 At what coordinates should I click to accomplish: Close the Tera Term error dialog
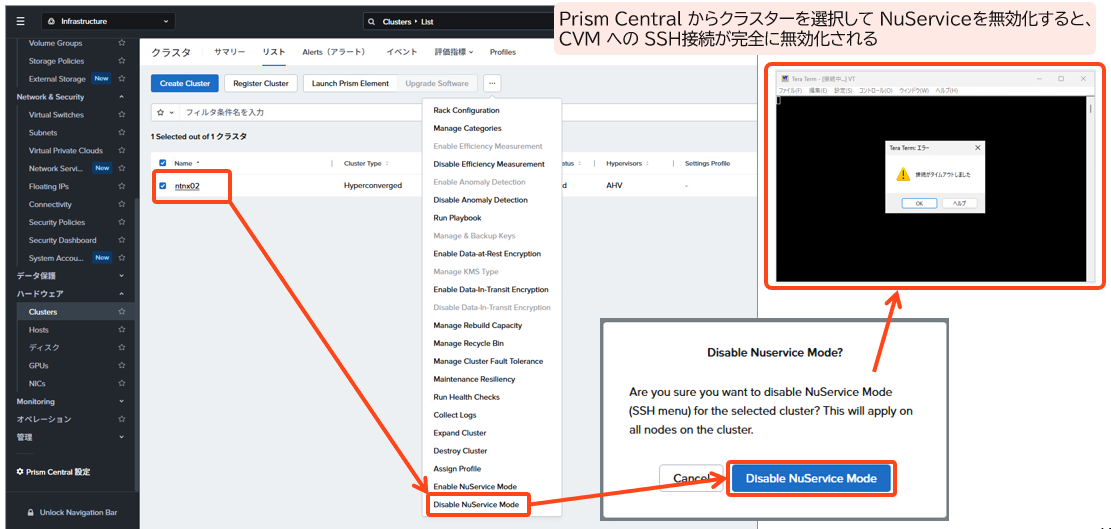[978, 148]
